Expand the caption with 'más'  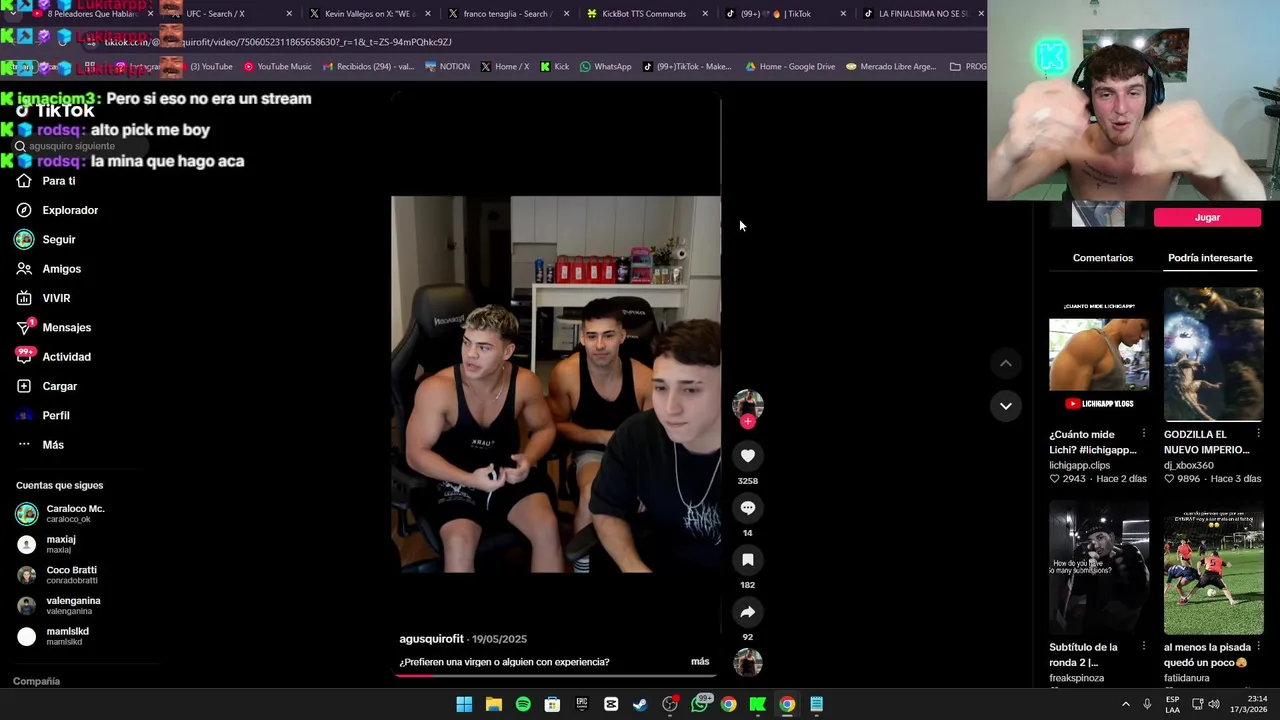(700, 662)
